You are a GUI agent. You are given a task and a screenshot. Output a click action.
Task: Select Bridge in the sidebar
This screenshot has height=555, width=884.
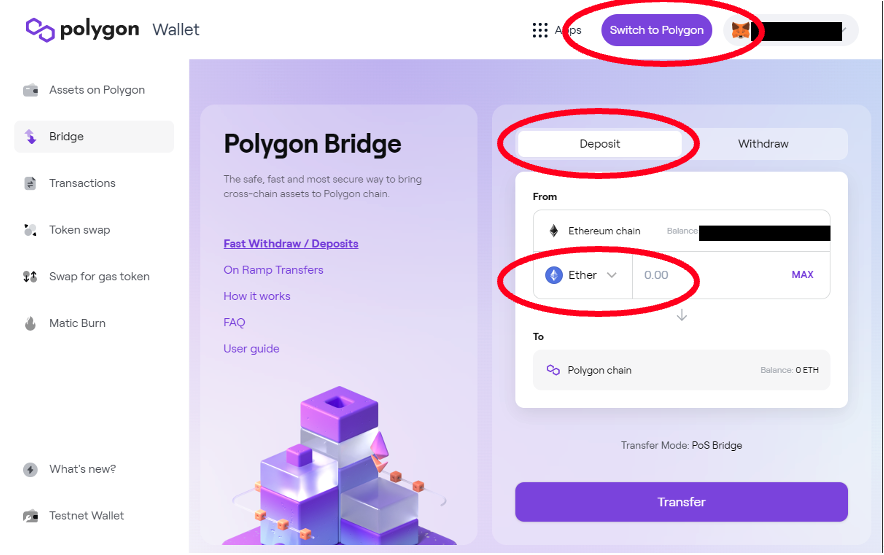pos(67,137)
